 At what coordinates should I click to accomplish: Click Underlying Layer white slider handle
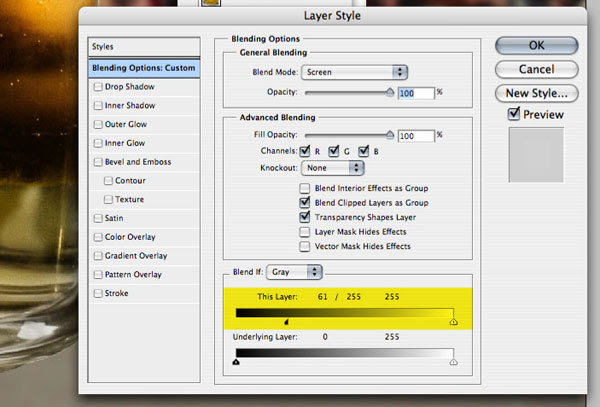click(x=453, y=362)
